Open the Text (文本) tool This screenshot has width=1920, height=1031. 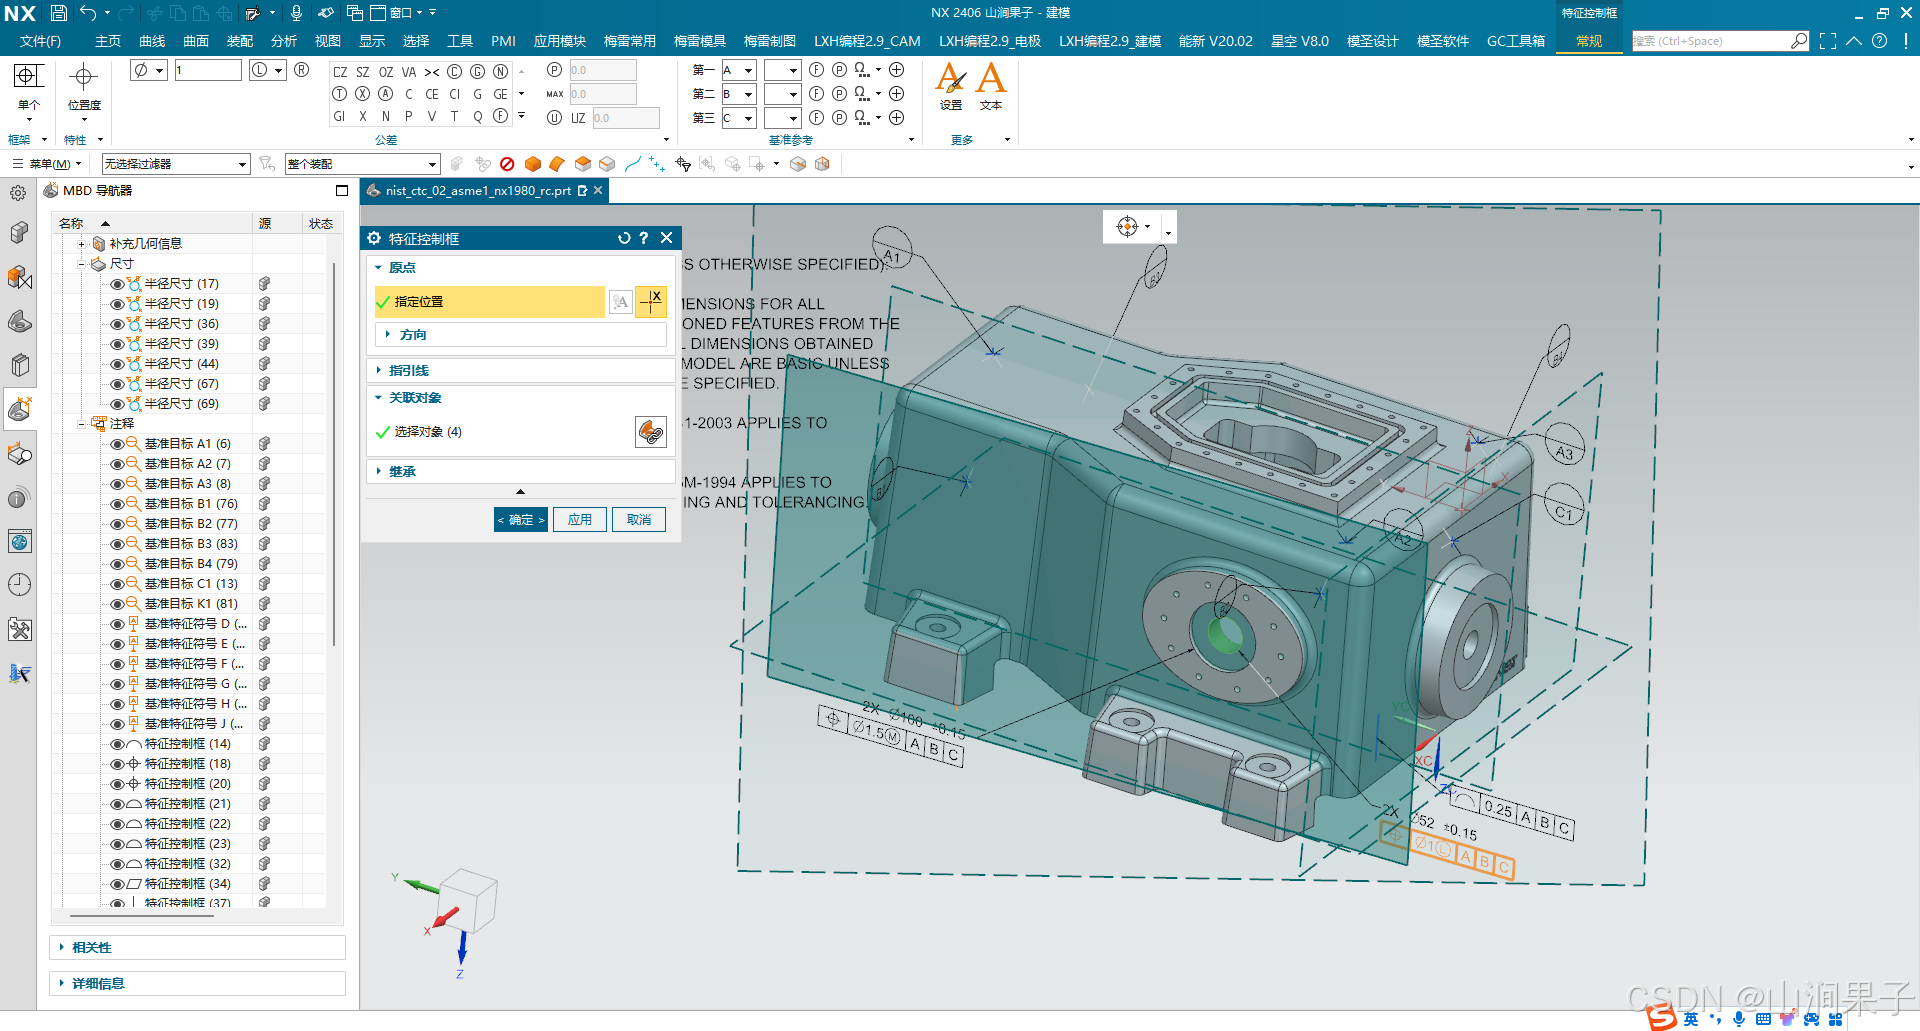(991, 86)
